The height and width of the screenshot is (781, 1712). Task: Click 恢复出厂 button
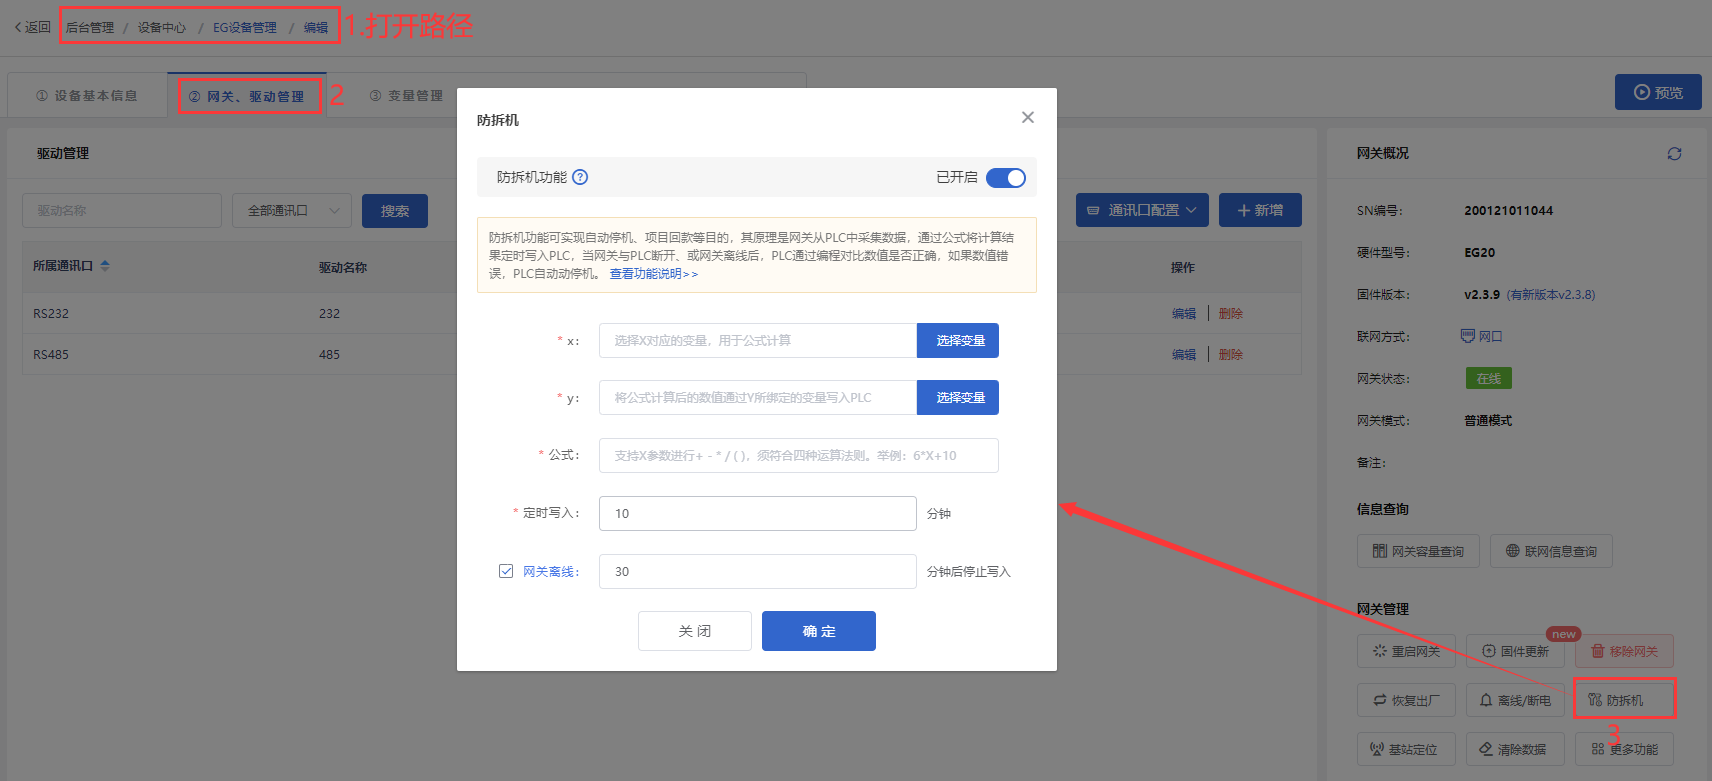(x=1406, y=700)
